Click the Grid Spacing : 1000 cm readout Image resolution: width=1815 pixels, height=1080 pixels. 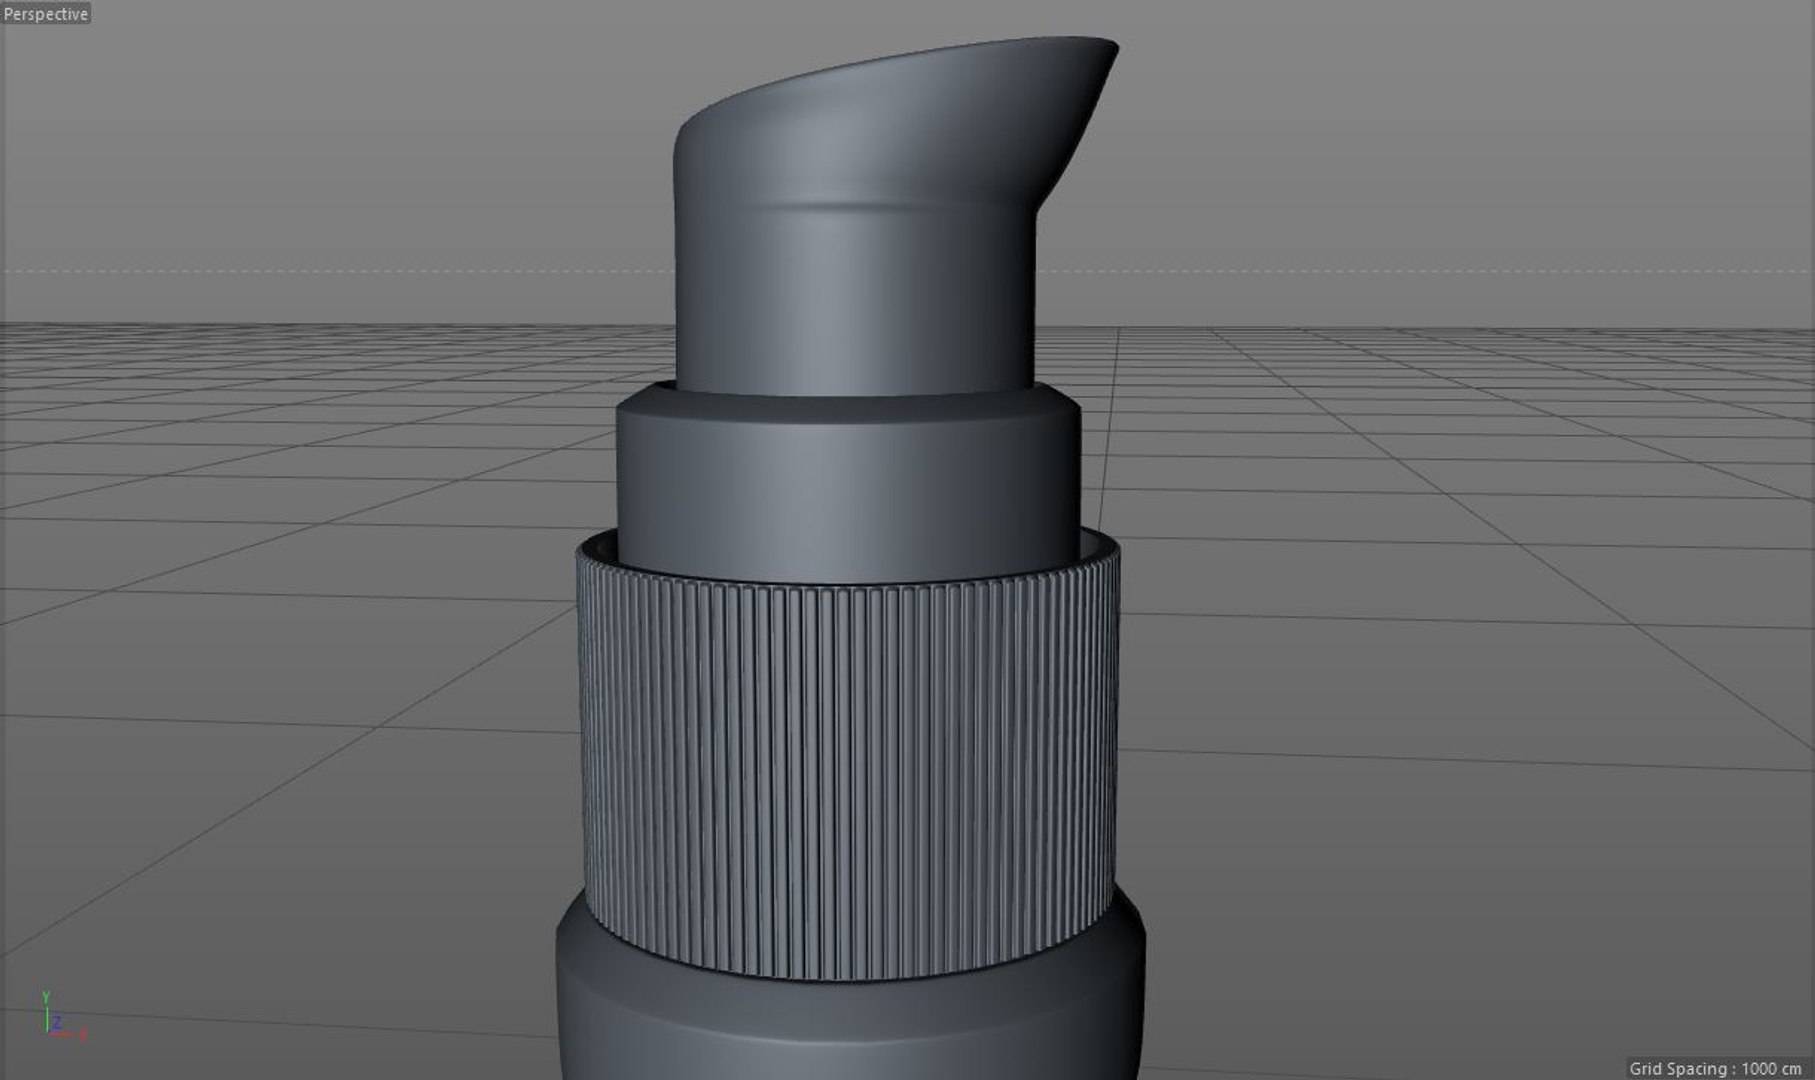1716,1069
